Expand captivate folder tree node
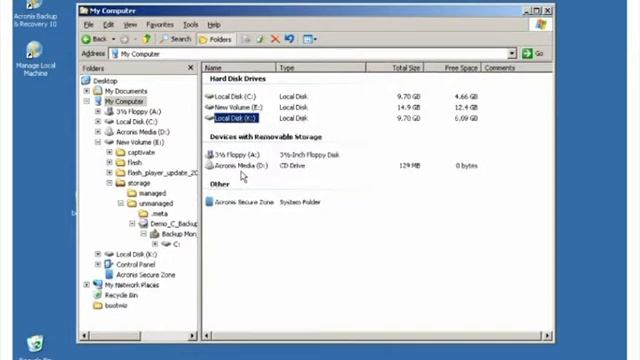The image size is (640, 360). point(109,152)
